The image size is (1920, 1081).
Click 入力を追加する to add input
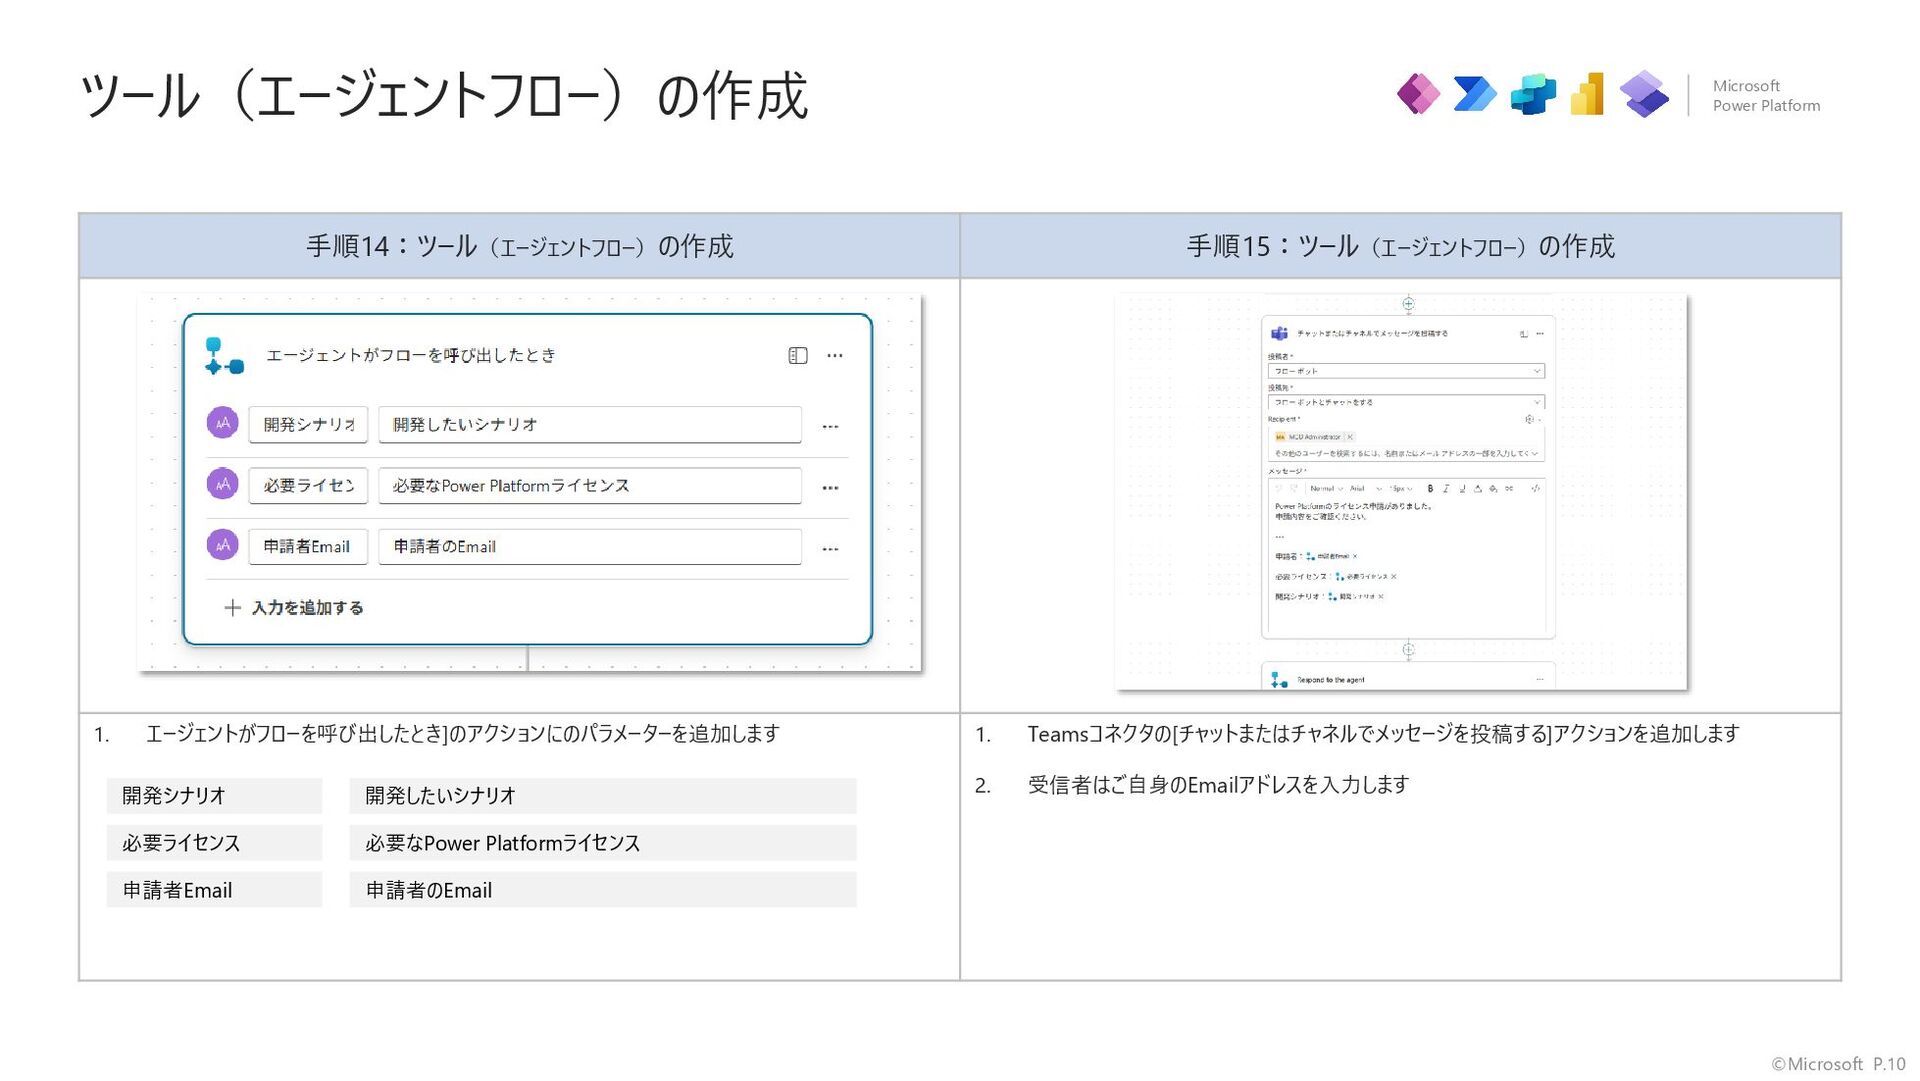294,608
